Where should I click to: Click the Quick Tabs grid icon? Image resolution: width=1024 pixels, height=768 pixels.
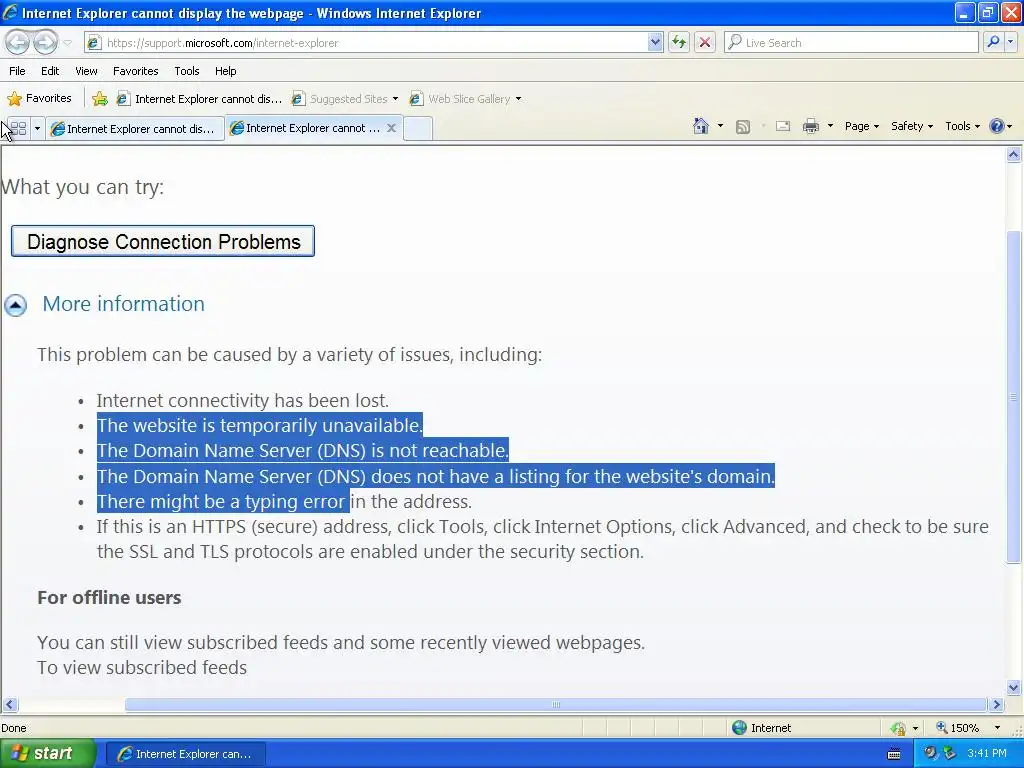pos(18,129)
